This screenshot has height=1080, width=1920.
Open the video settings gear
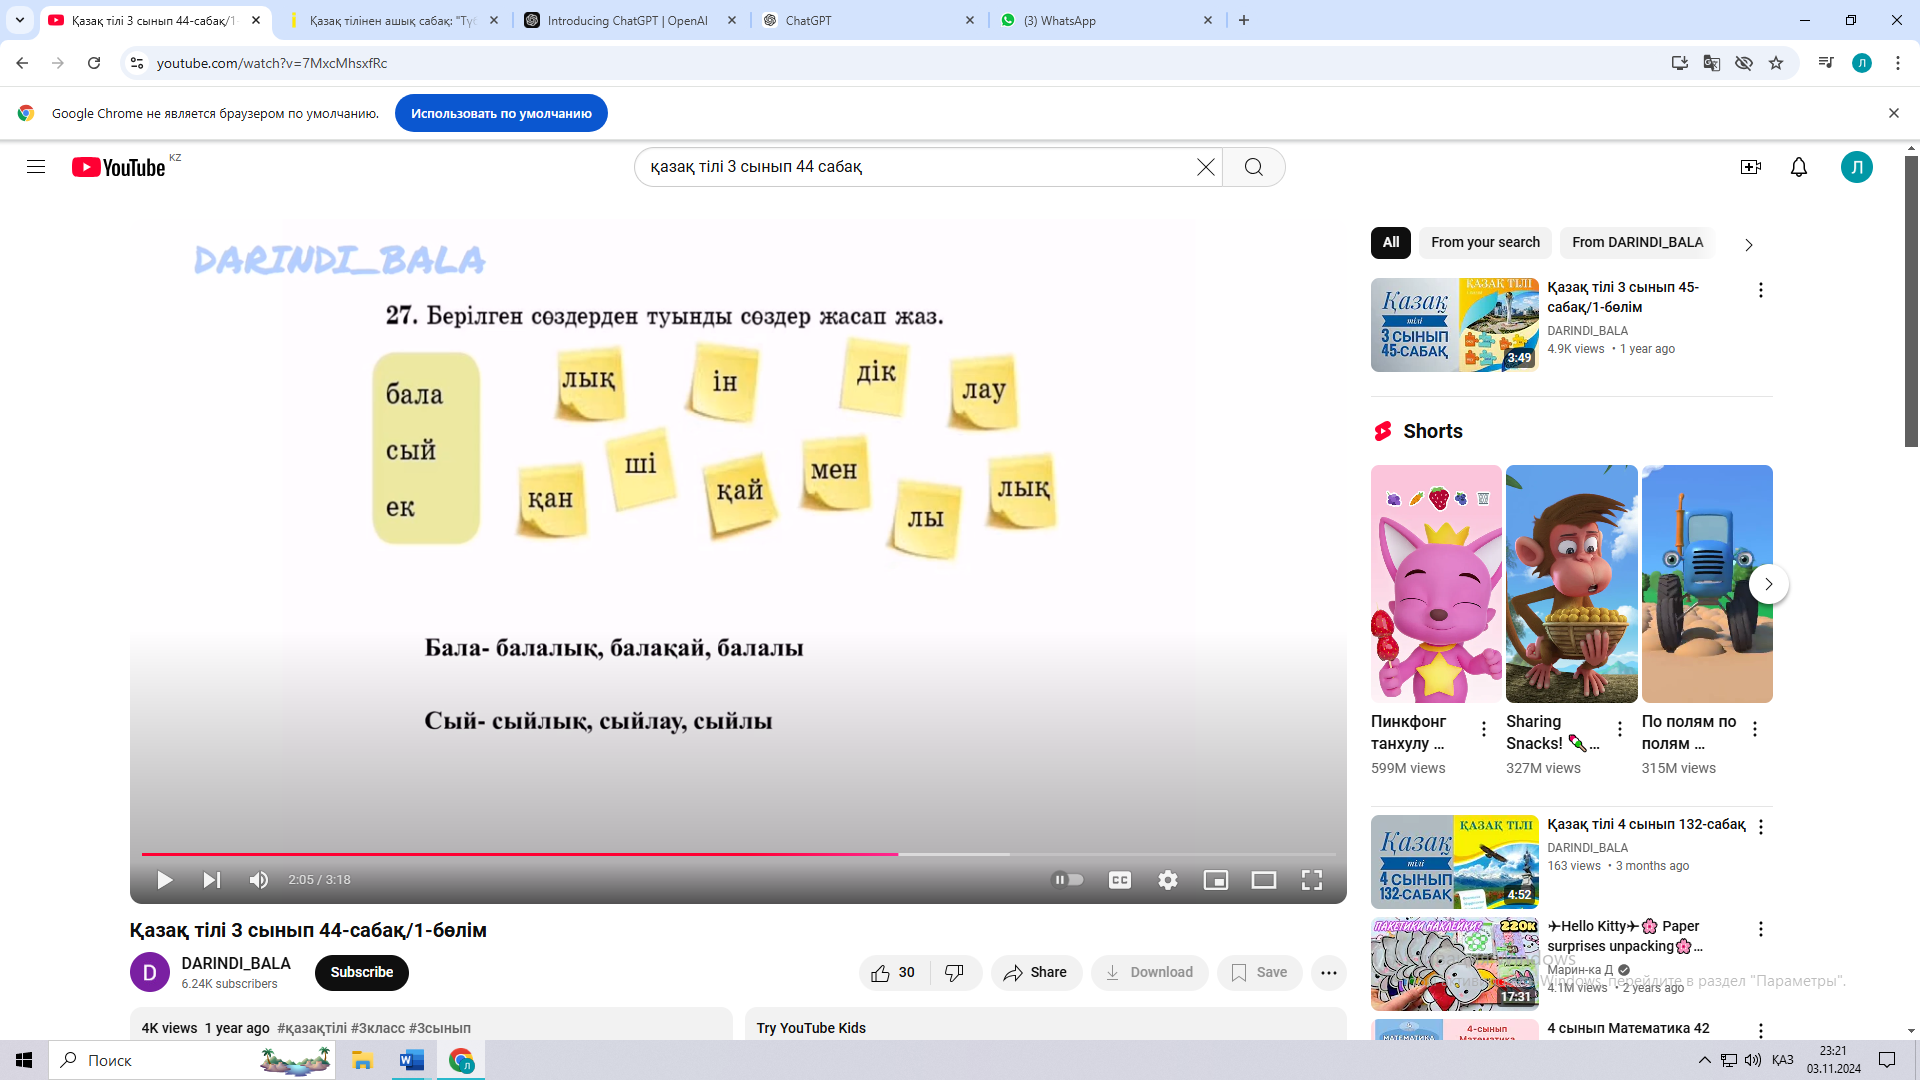1167,880
